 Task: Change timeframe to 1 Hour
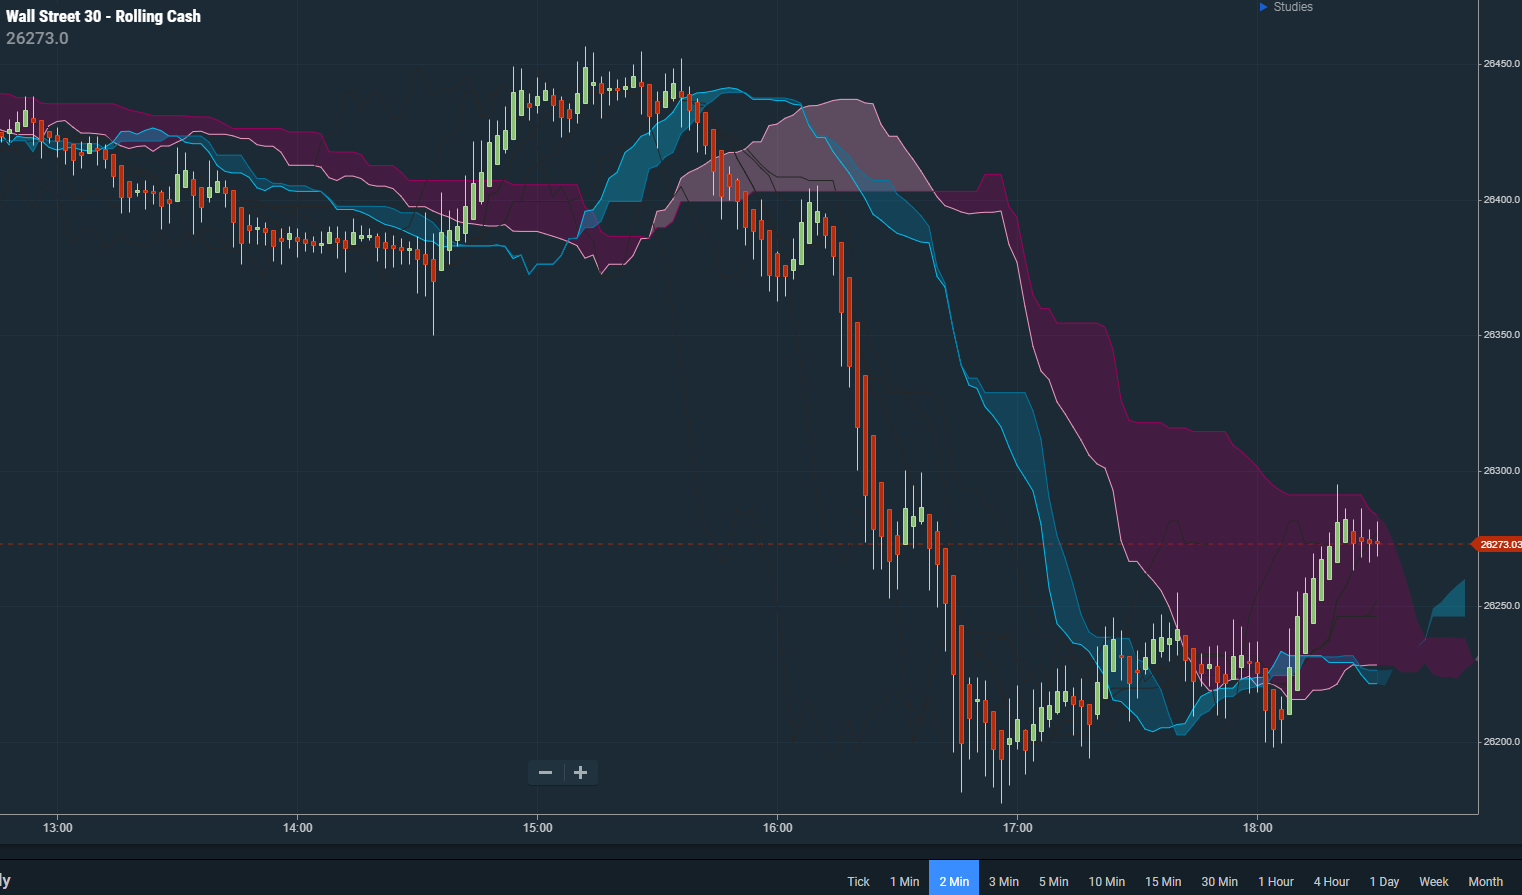(x=1276, y=881)
